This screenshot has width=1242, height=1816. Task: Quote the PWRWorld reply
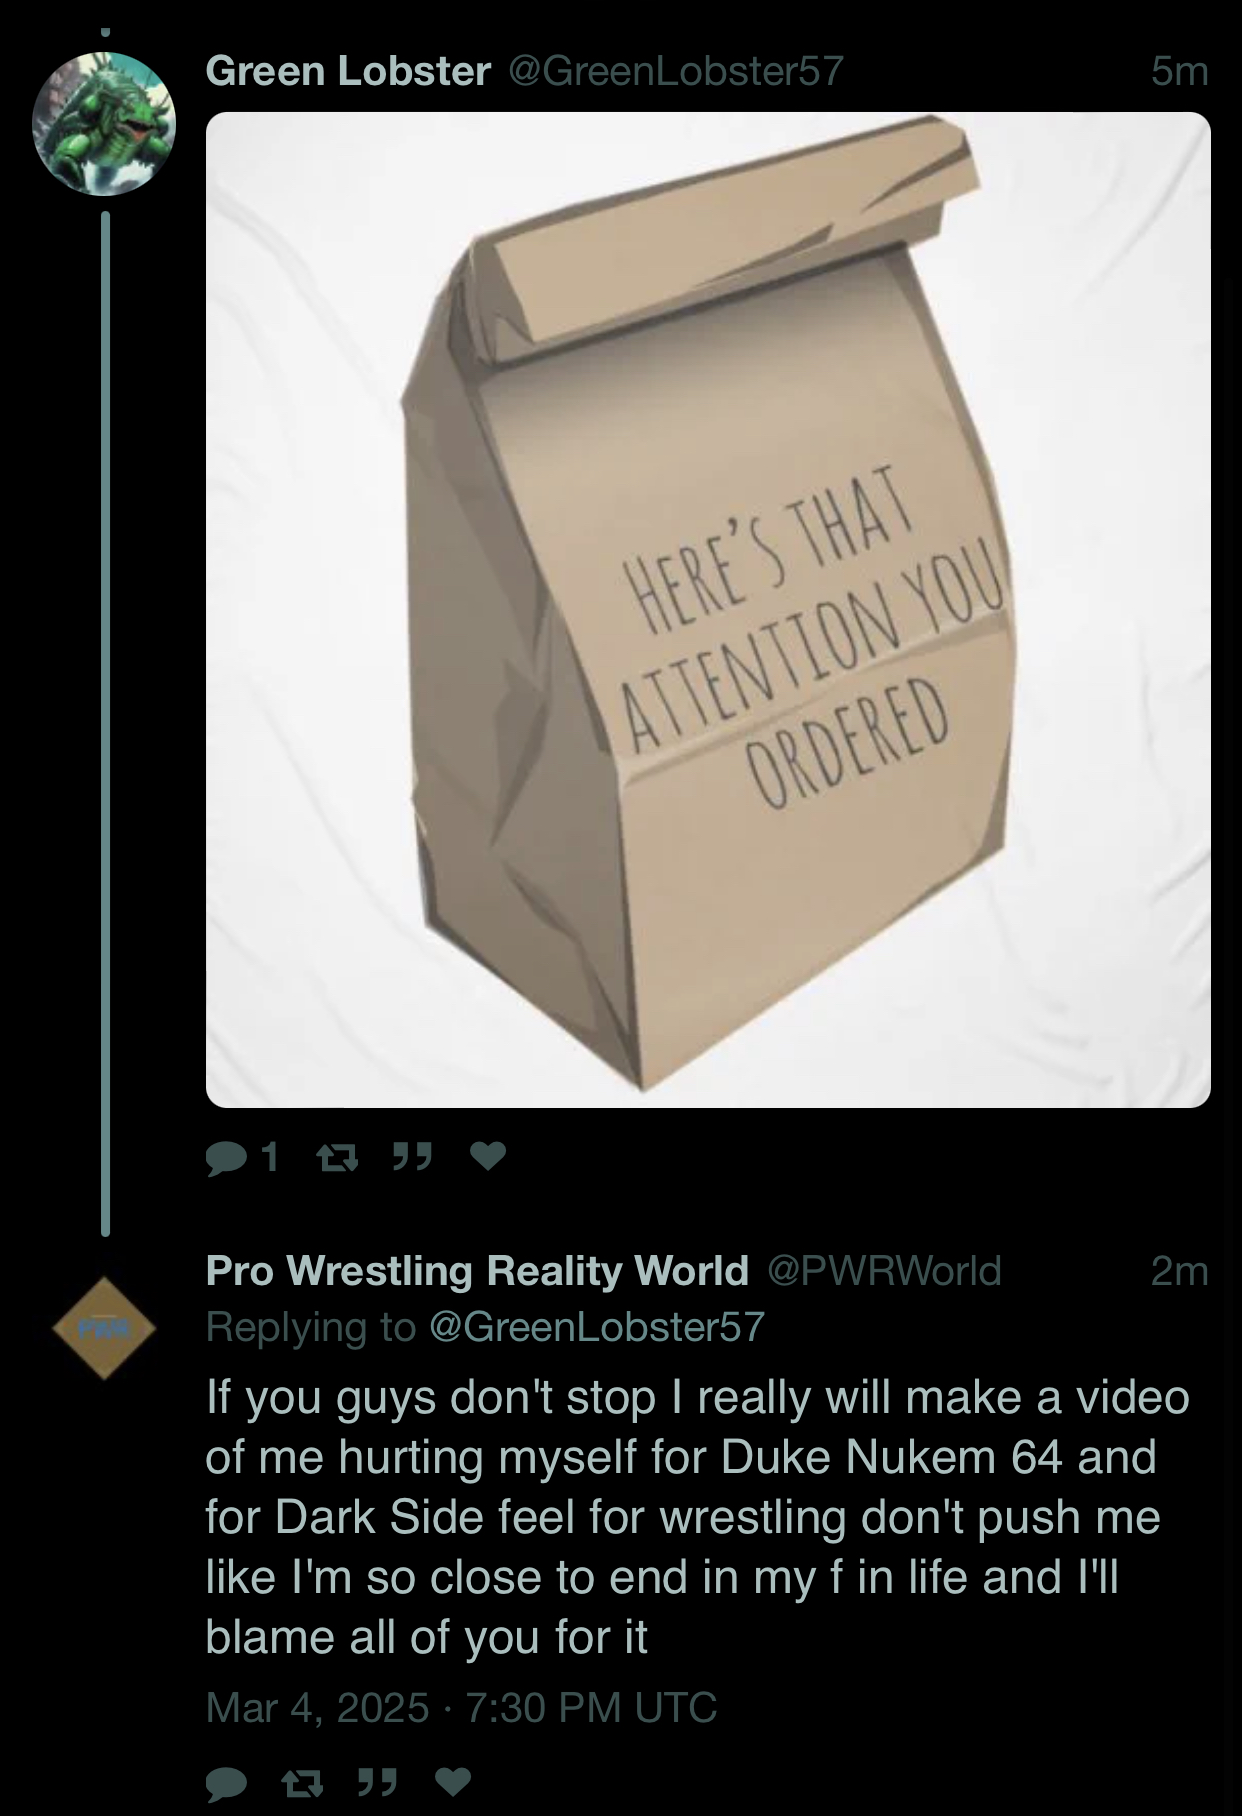375,1781
